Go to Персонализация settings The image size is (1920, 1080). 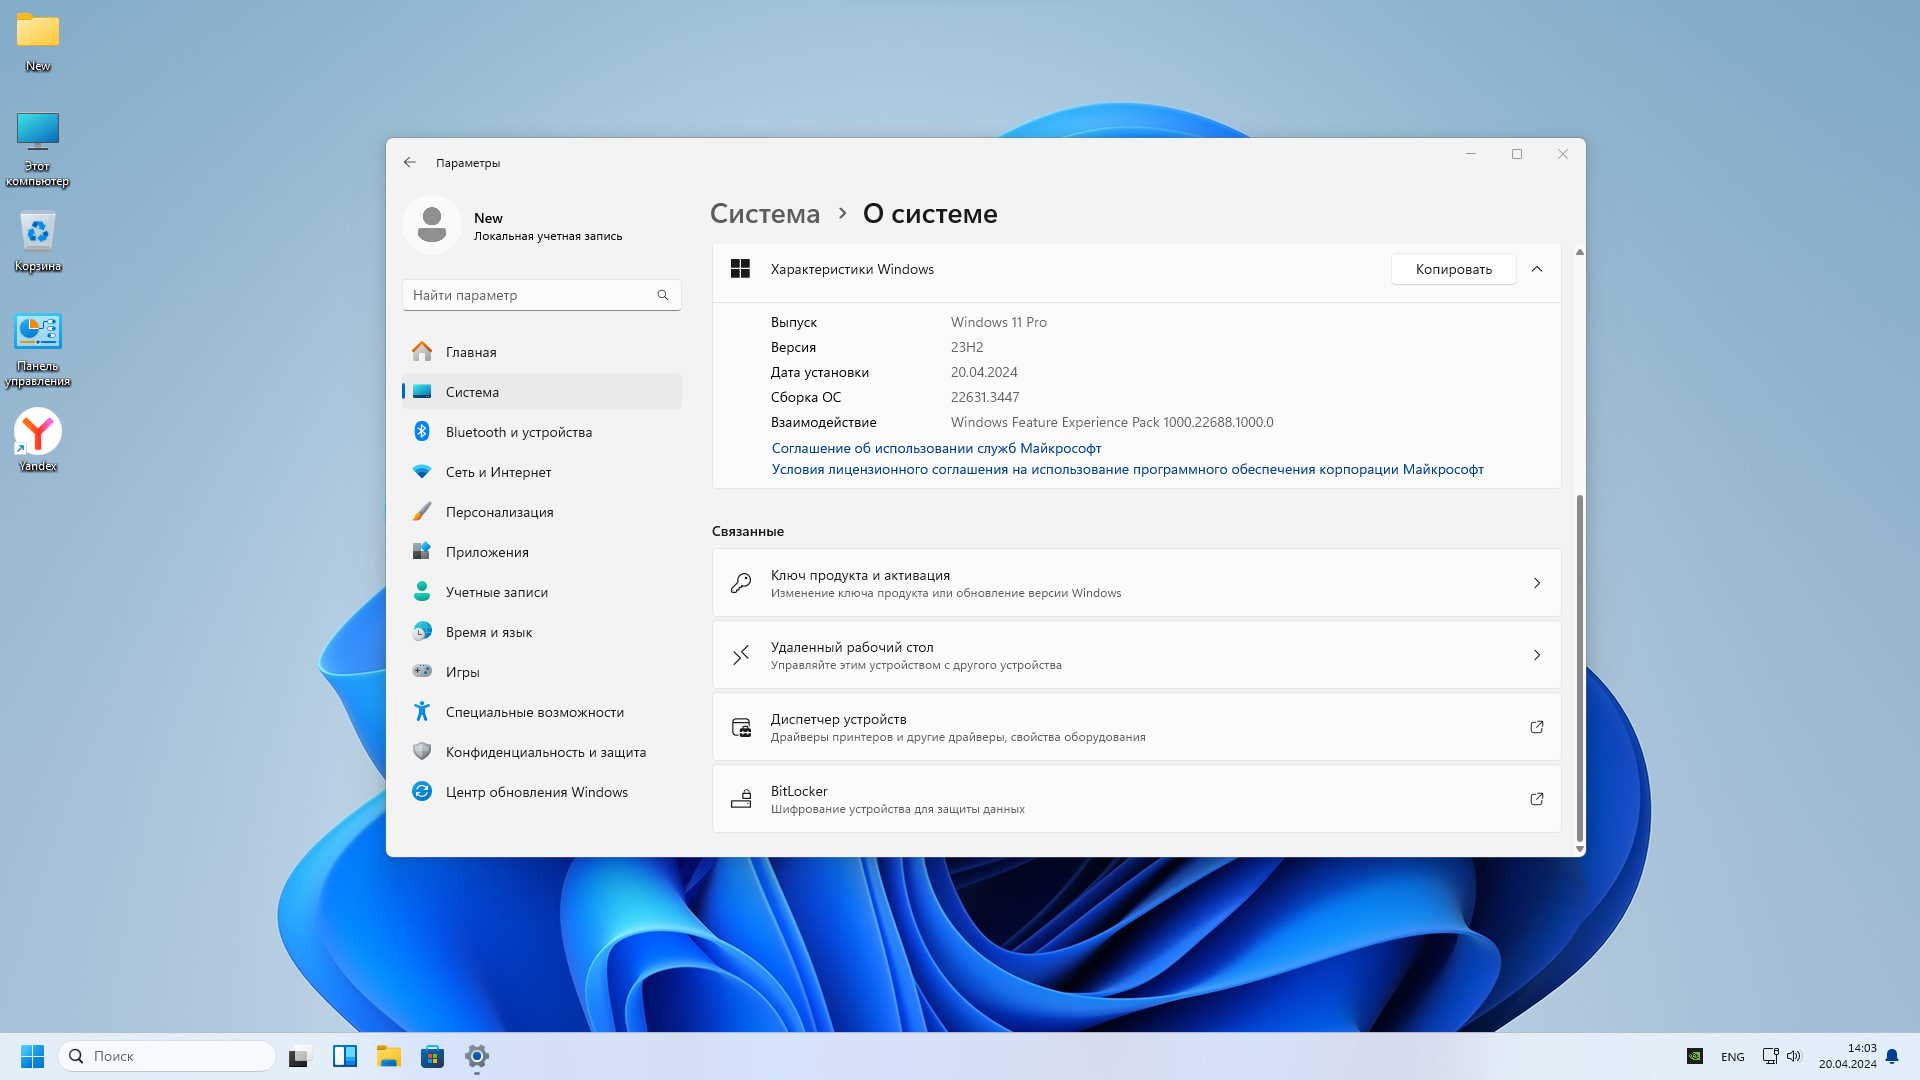pyautogui.click(x=499, y=512)
